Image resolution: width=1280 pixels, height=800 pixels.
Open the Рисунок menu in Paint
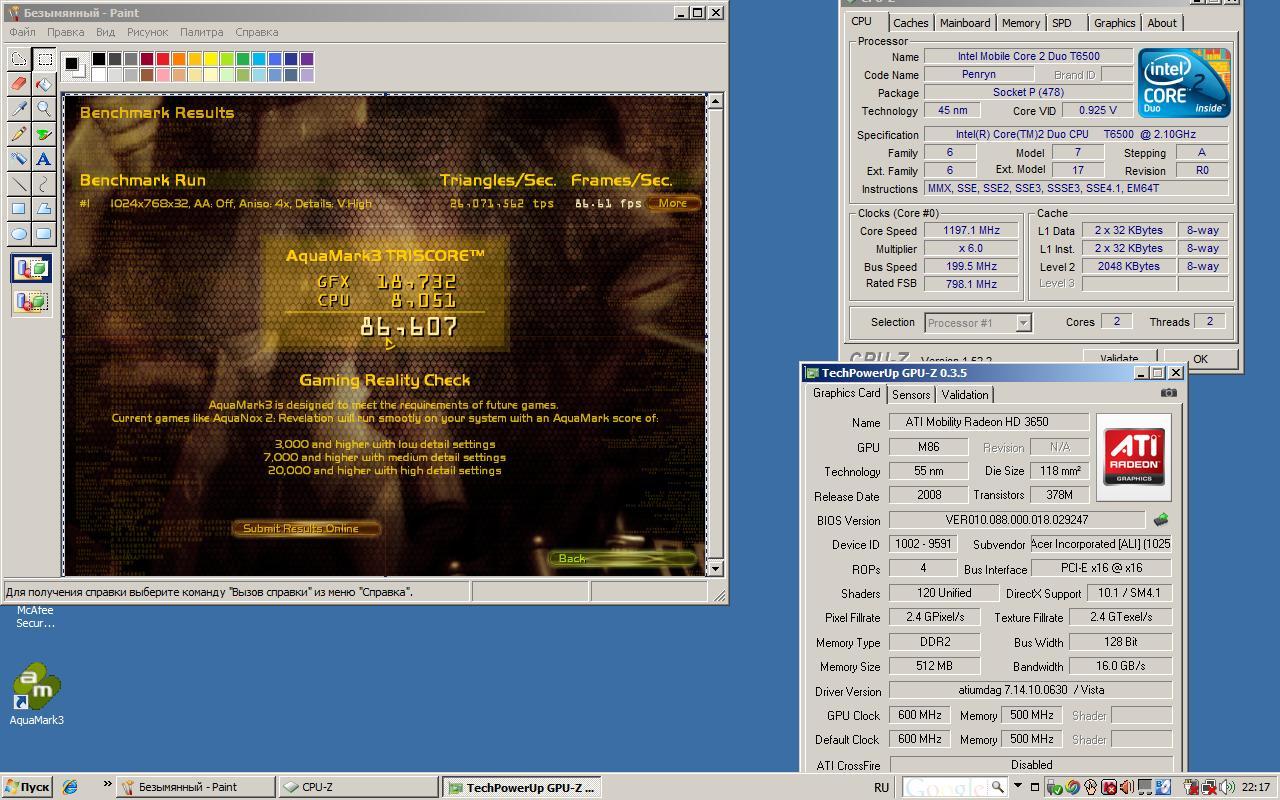[x=147, y=32]
